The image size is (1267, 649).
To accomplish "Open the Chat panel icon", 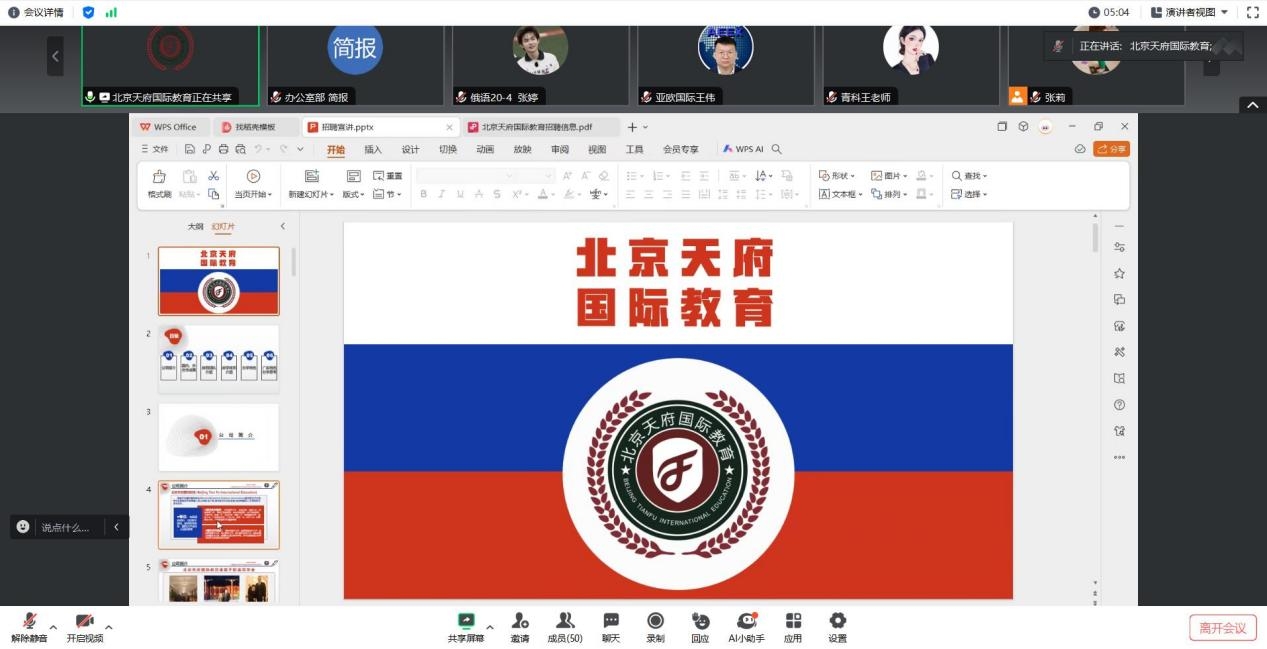I will pos(611,621).
